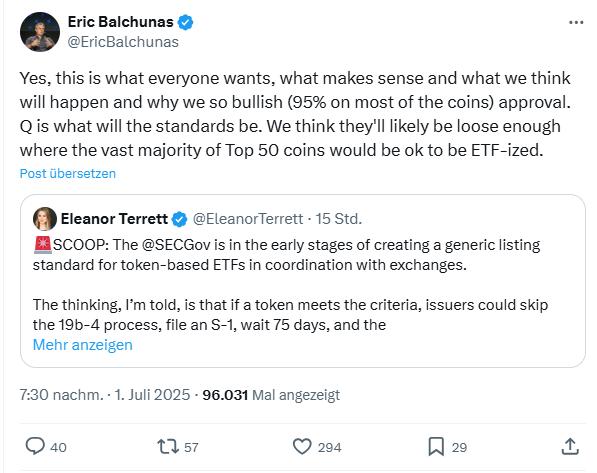Open the @EleanorTerrett handle link

click(247, 219)
